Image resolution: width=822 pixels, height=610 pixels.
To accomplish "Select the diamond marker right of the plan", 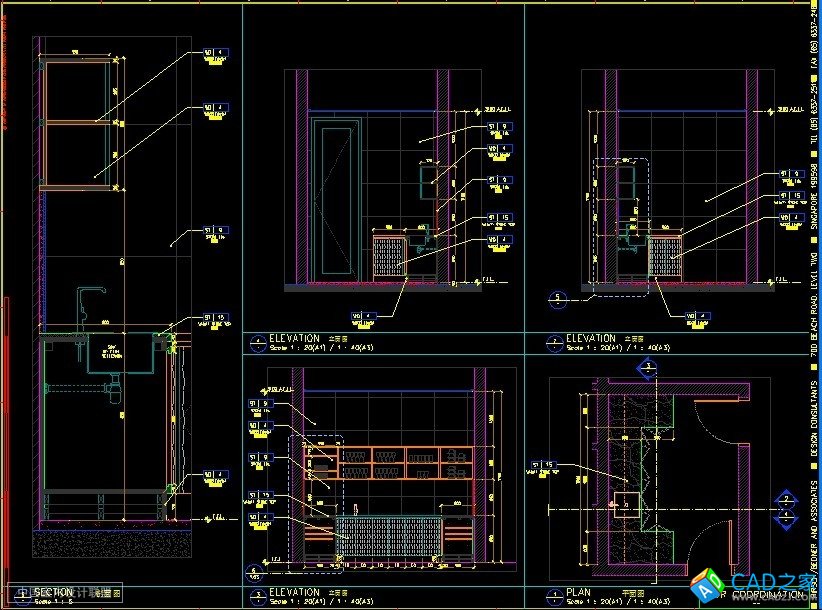I will coord(786,497).
